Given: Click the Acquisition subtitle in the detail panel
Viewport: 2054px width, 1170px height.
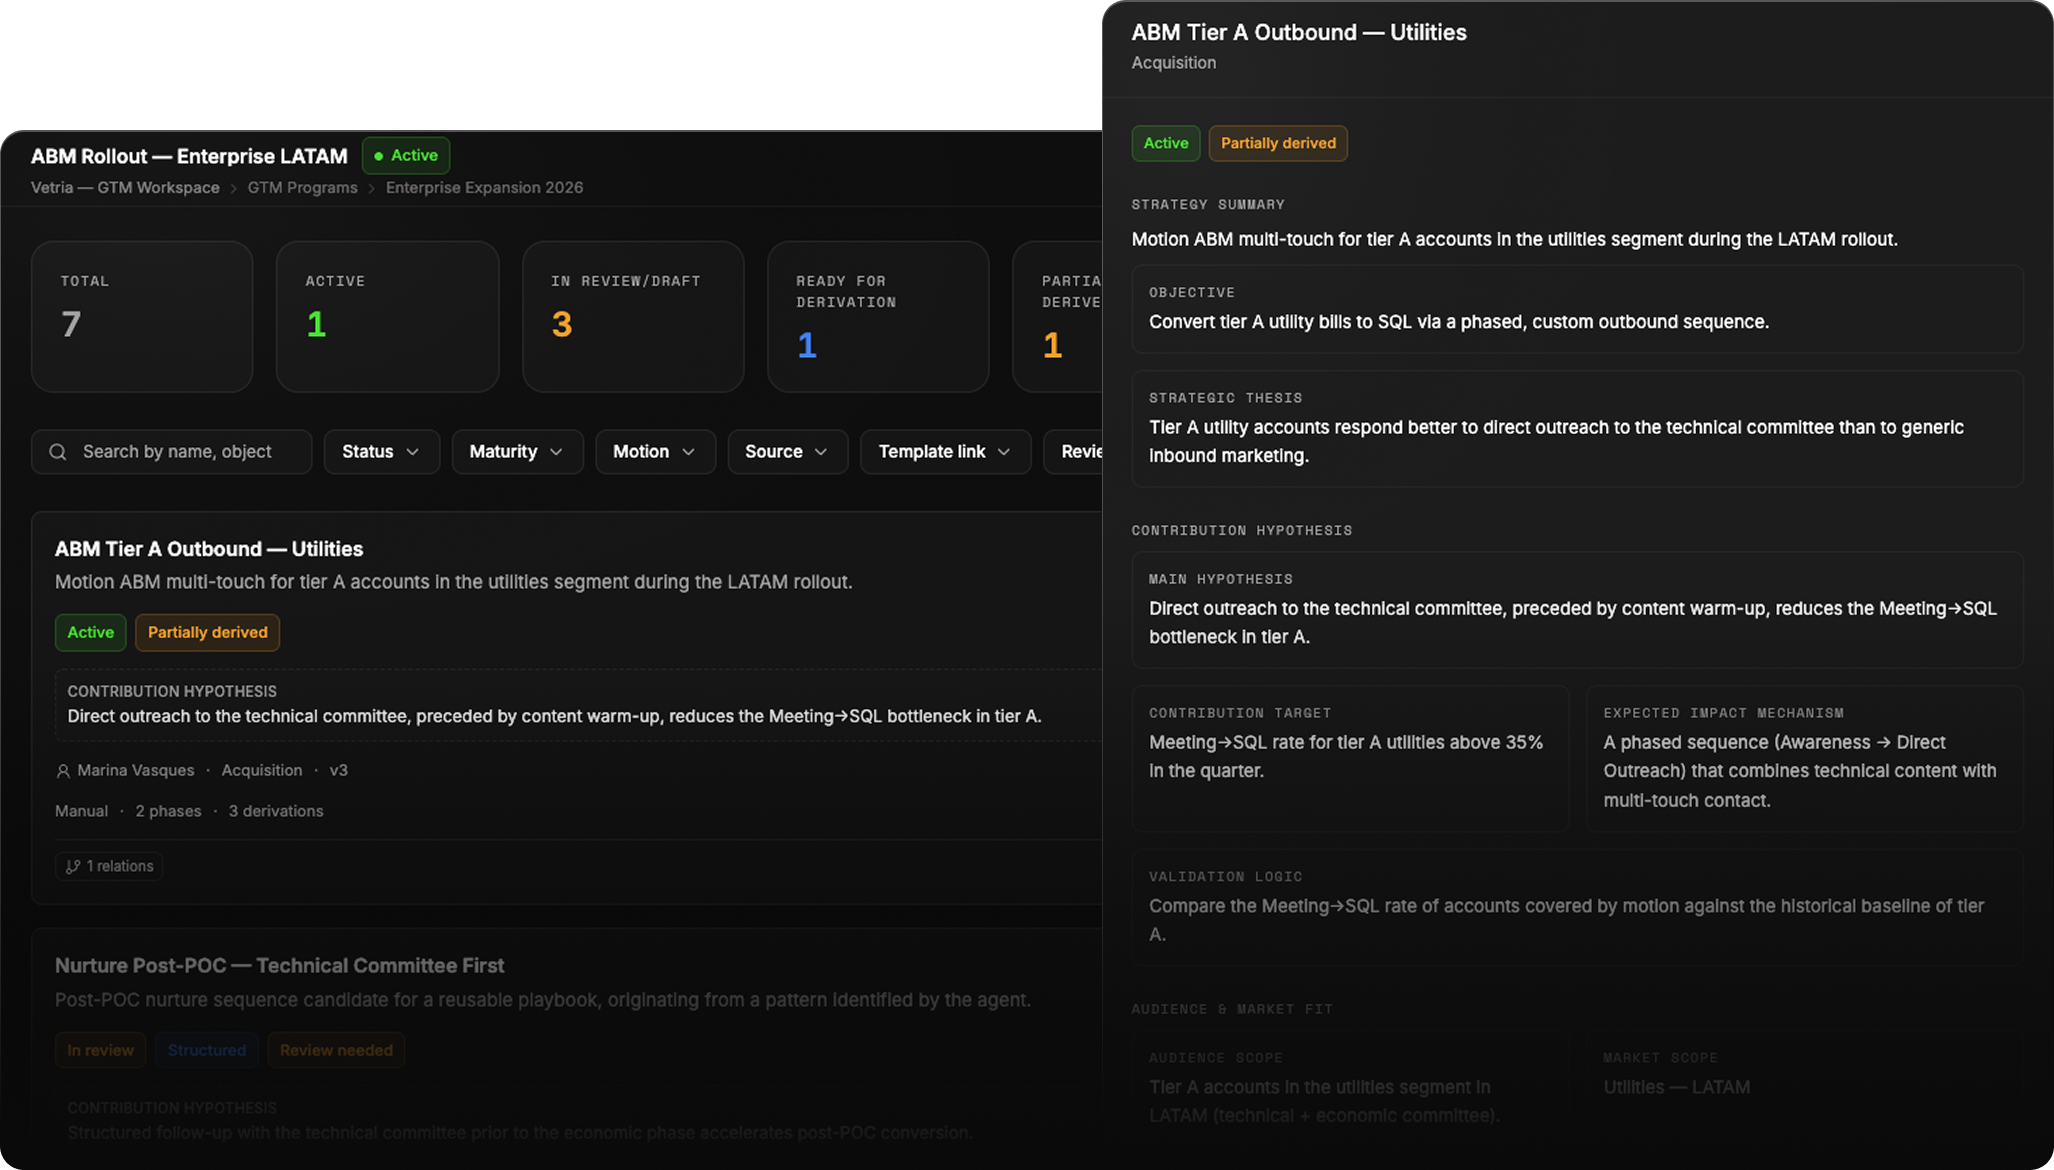Looking at the screenshot, I should (1174, 63).
